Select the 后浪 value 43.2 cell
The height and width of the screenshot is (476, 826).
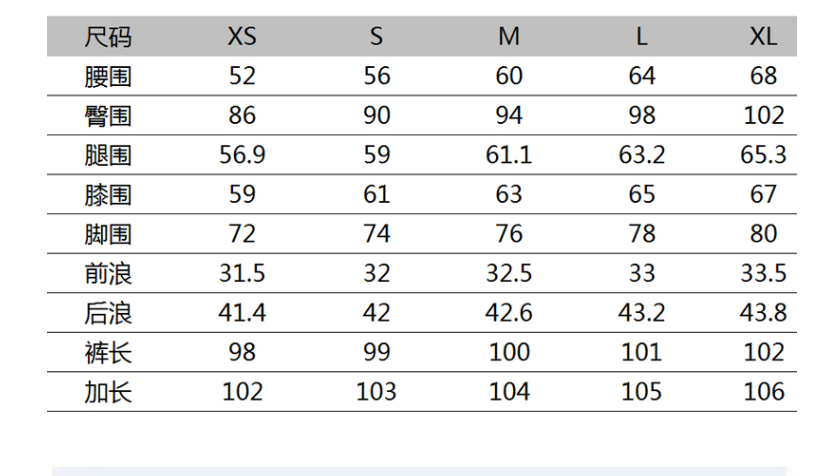pos(642,313)
